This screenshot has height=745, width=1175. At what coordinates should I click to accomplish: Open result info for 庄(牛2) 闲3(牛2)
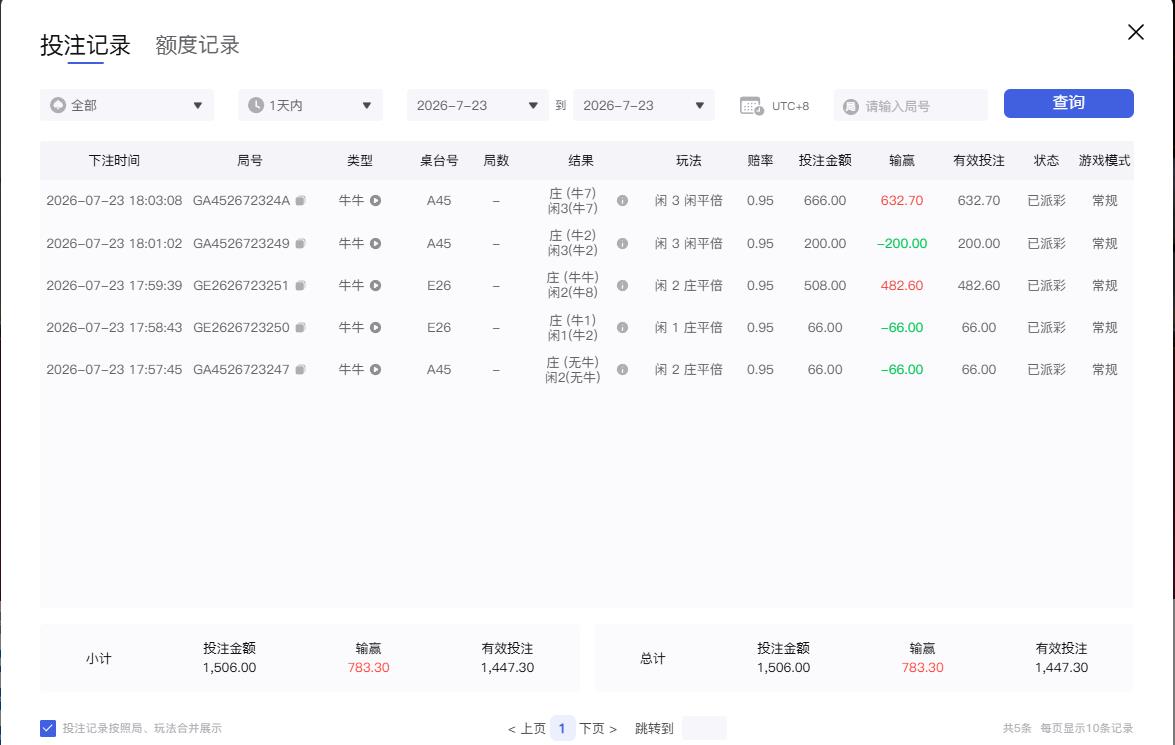(622, 244)
